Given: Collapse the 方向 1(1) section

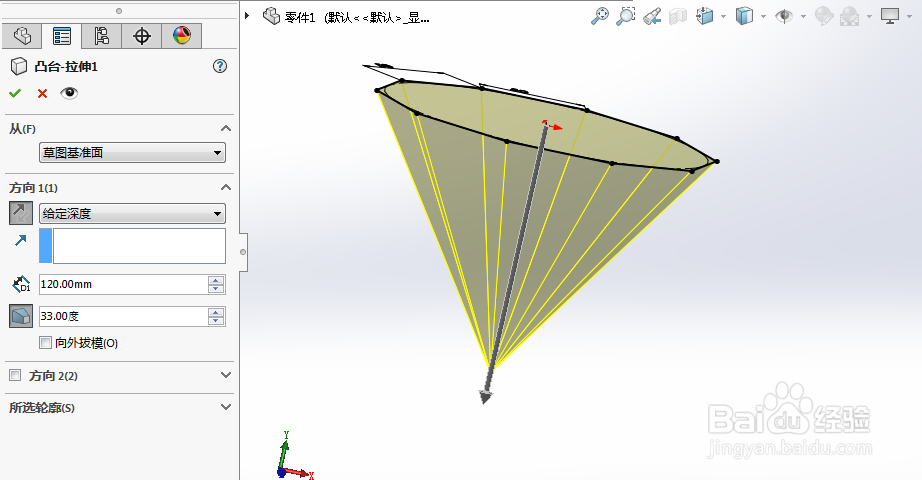Looking at the screenshot, I should click(x=226, y=187).
